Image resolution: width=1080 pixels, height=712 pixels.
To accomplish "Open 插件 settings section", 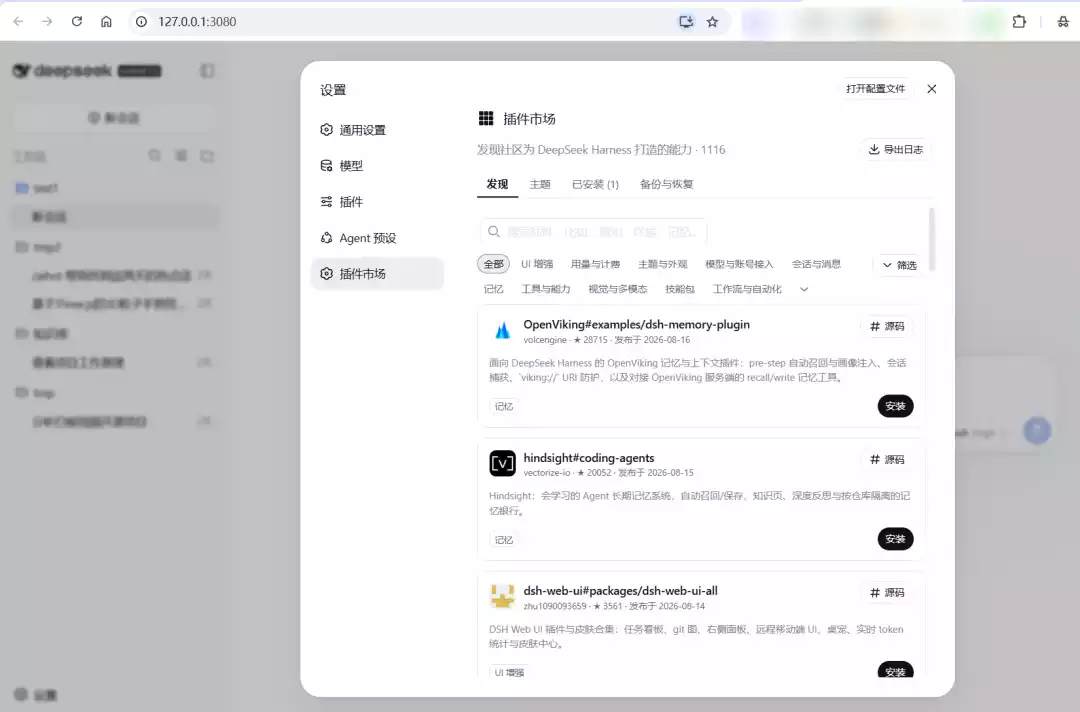I will [377, 202].
